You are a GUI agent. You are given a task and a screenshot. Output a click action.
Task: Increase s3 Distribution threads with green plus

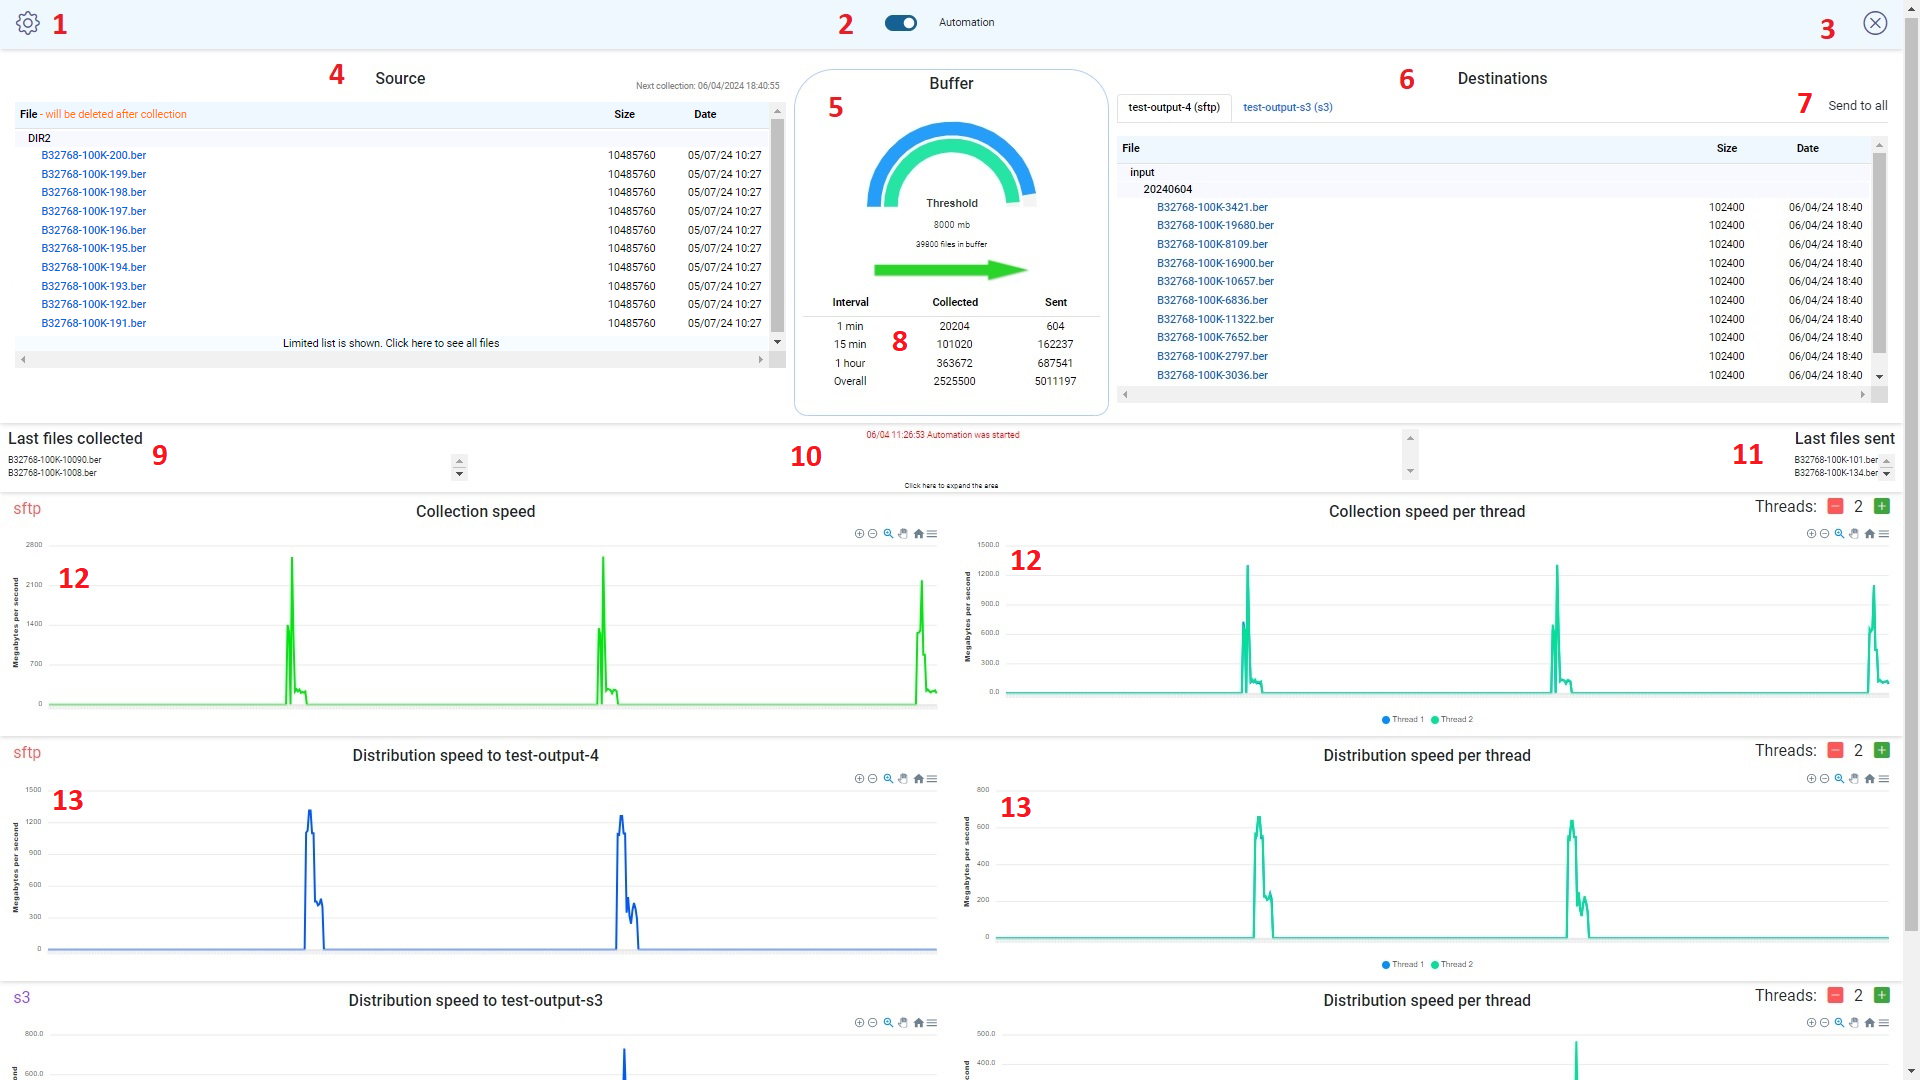pyautogui.click(x=1882, y=996)
